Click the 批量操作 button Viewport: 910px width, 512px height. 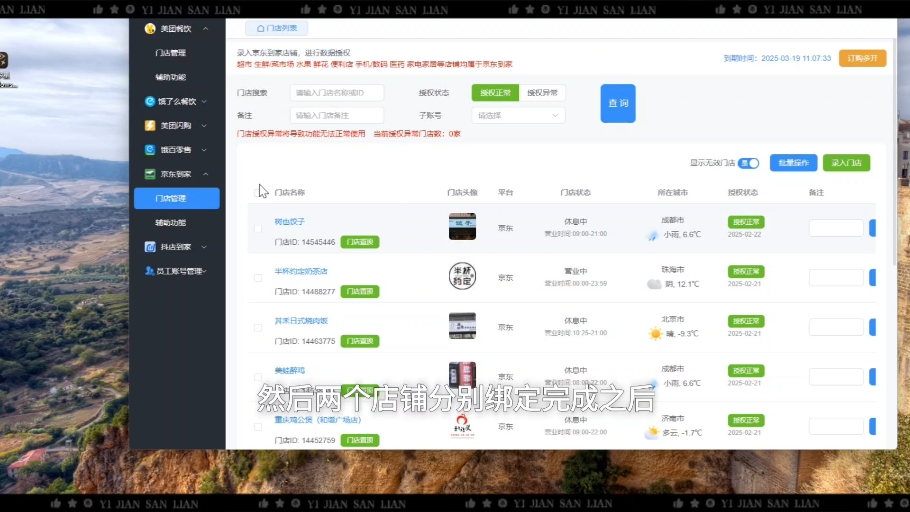[x=793, y=163]
